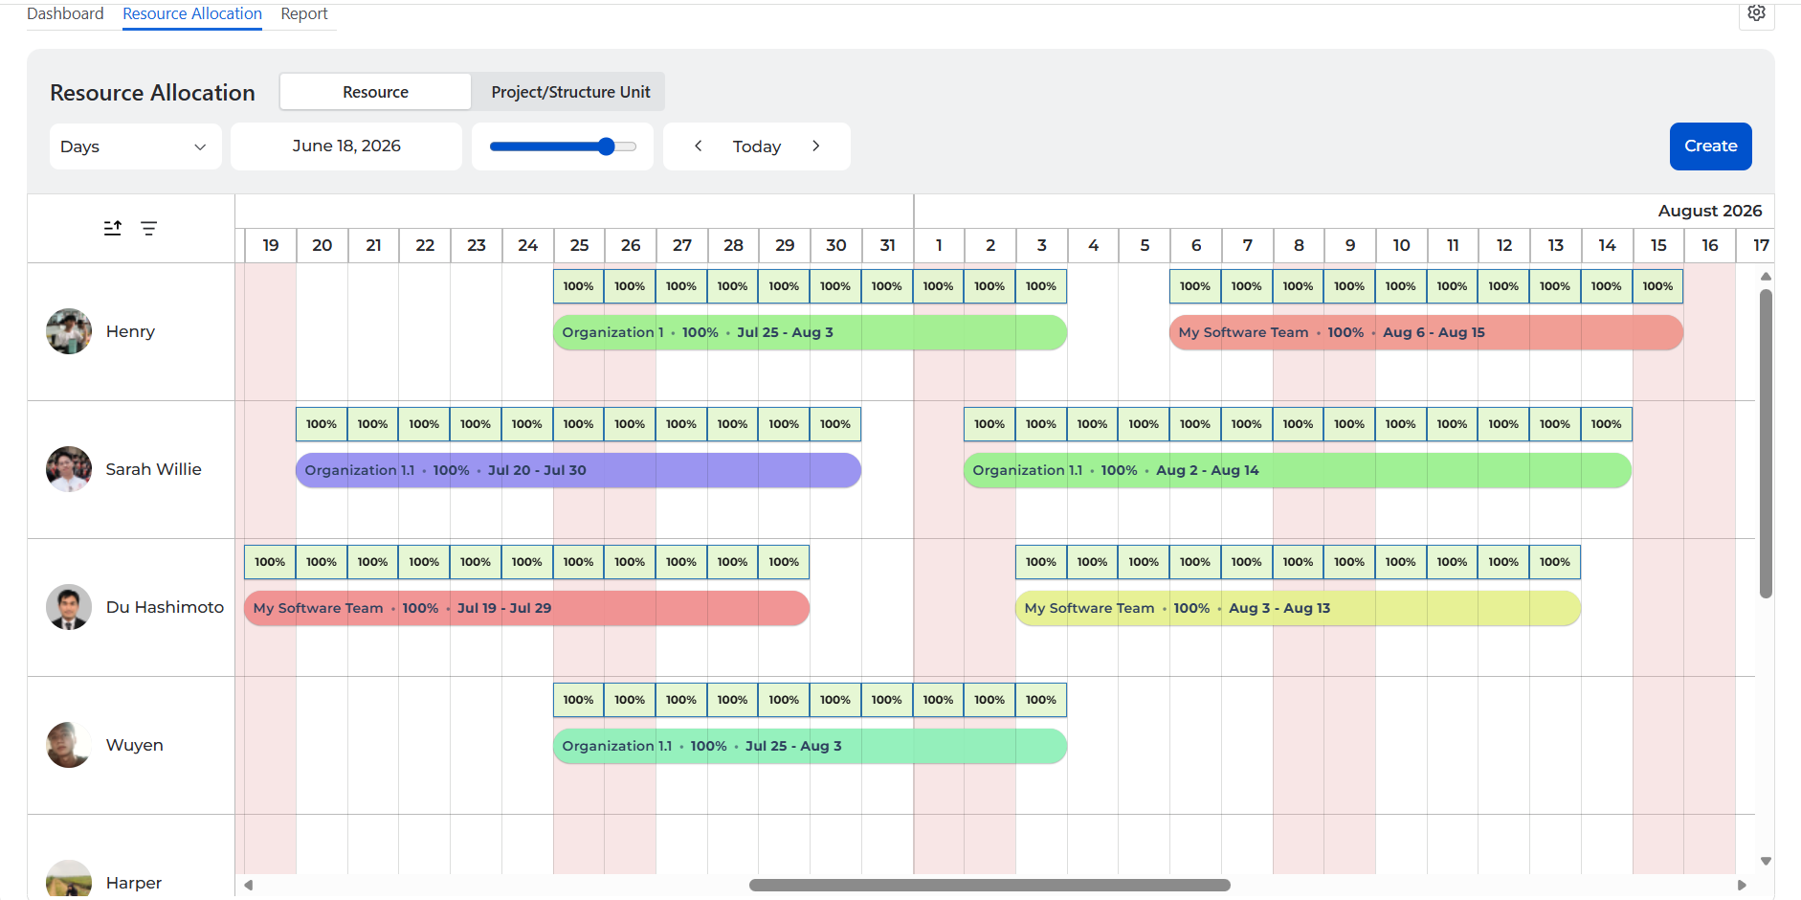Click day 31 column header
The image size is (1801, 900).
click(887, 245)
